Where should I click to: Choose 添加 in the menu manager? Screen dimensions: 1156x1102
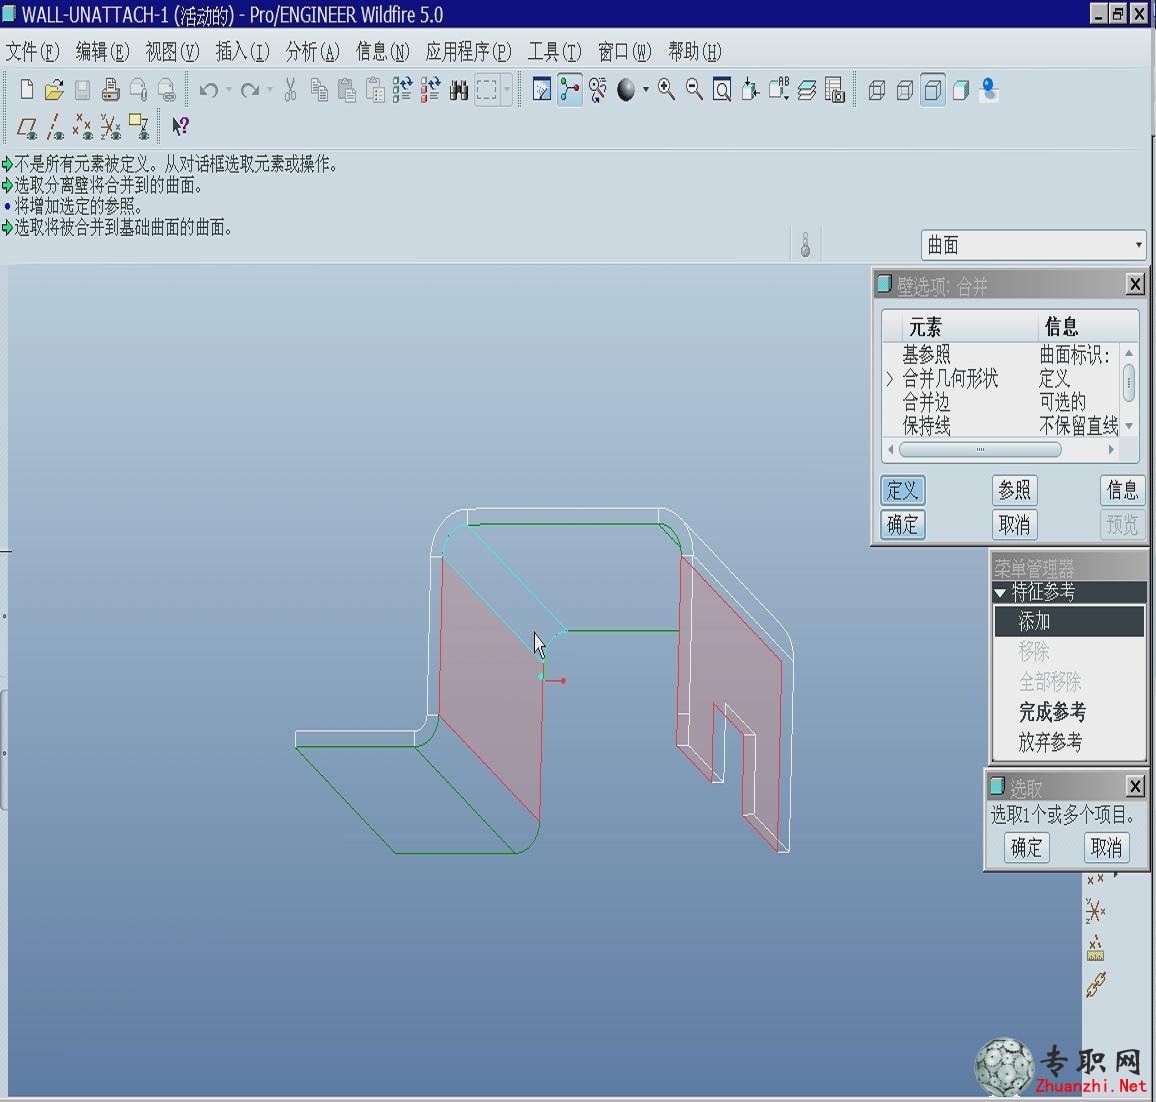coord(1069,621)
